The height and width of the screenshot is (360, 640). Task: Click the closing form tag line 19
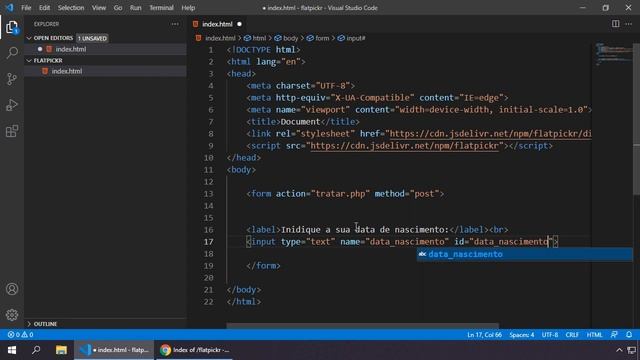click(x=263, y=266)
